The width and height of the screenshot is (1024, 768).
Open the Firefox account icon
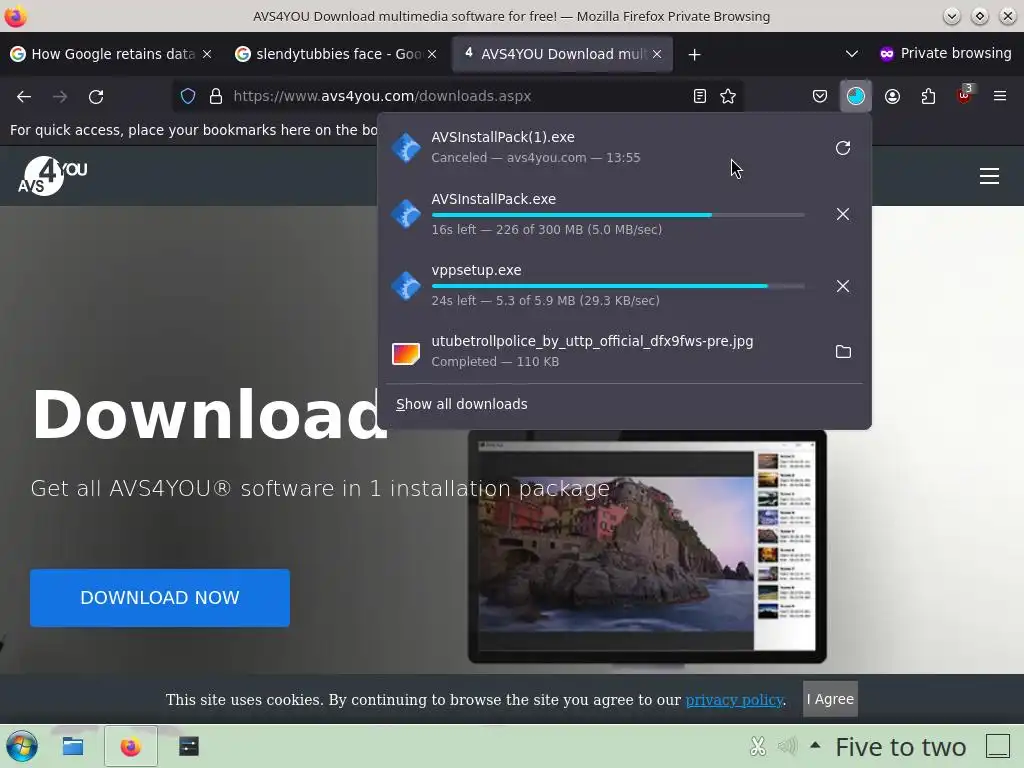892,97
